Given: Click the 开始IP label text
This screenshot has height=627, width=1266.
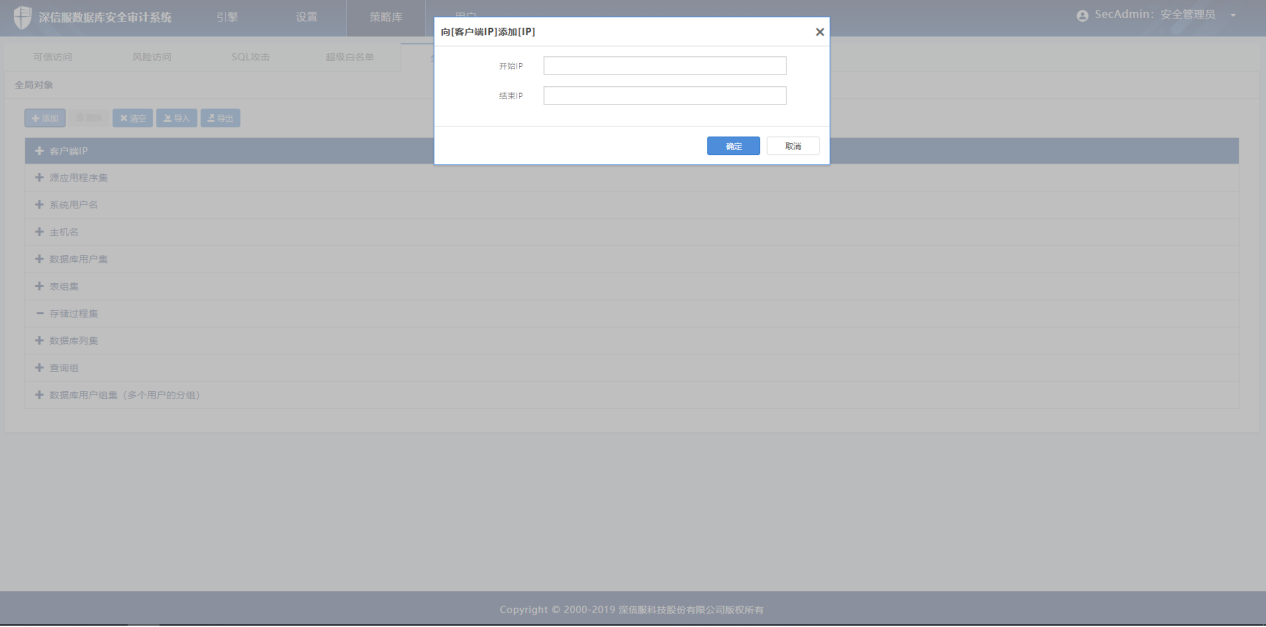Looking at the screenshot, I should [511, 66].
